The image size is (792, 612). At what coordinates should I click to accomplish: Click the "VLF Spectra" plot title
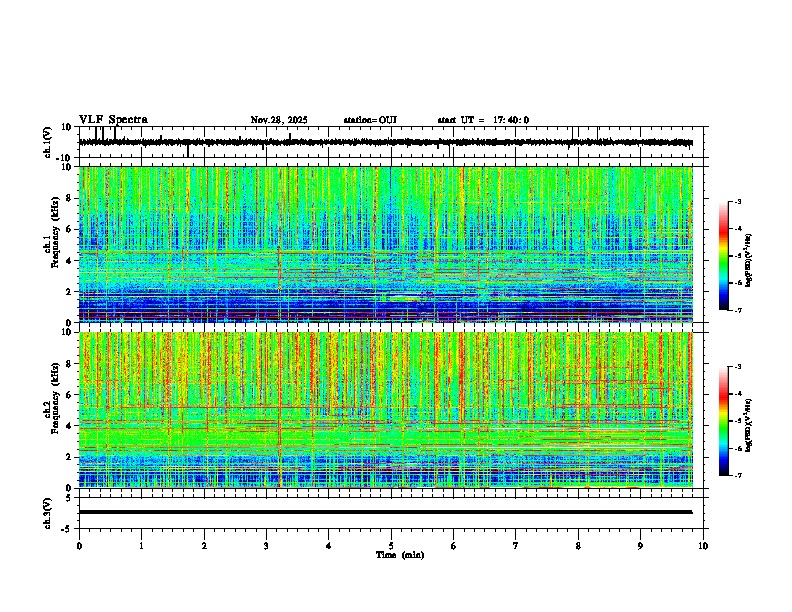[x=113, y=120]
